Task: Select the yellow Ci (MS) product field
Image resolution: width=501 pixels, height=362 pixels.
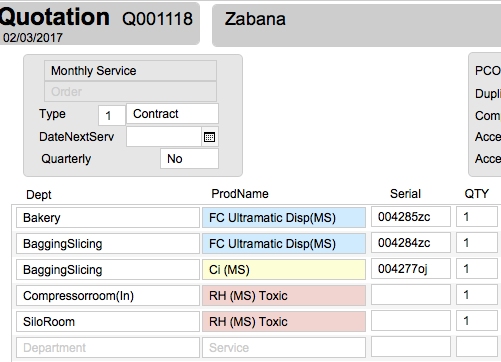Action: [x=284, y=269]
